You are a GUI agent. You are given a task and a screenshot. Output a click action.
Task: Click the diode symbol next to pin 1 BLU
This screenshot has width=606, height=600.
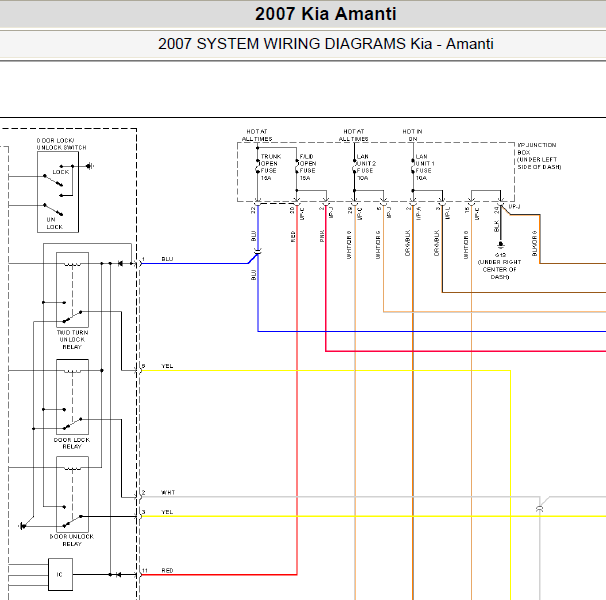120,264
